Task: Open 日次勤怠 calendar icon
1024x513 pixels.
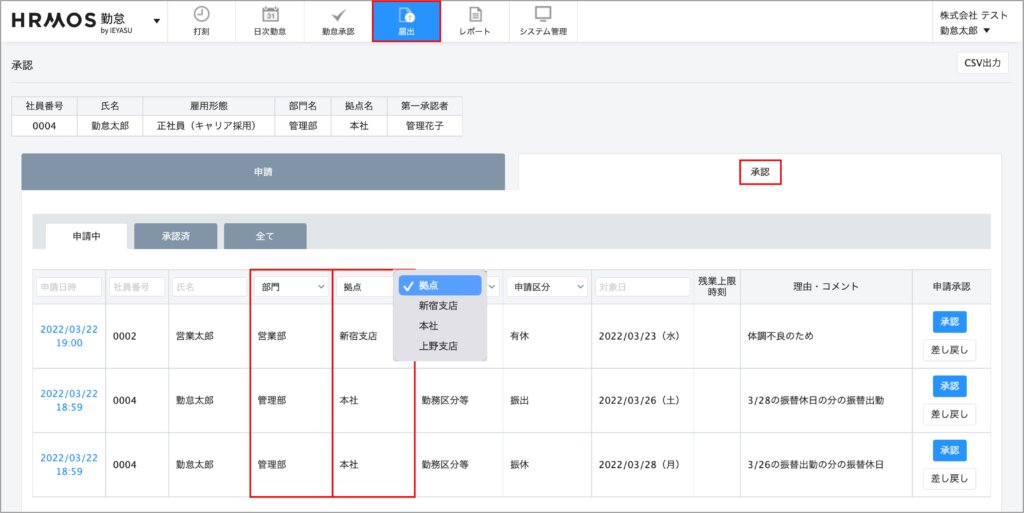Action: 269,15
